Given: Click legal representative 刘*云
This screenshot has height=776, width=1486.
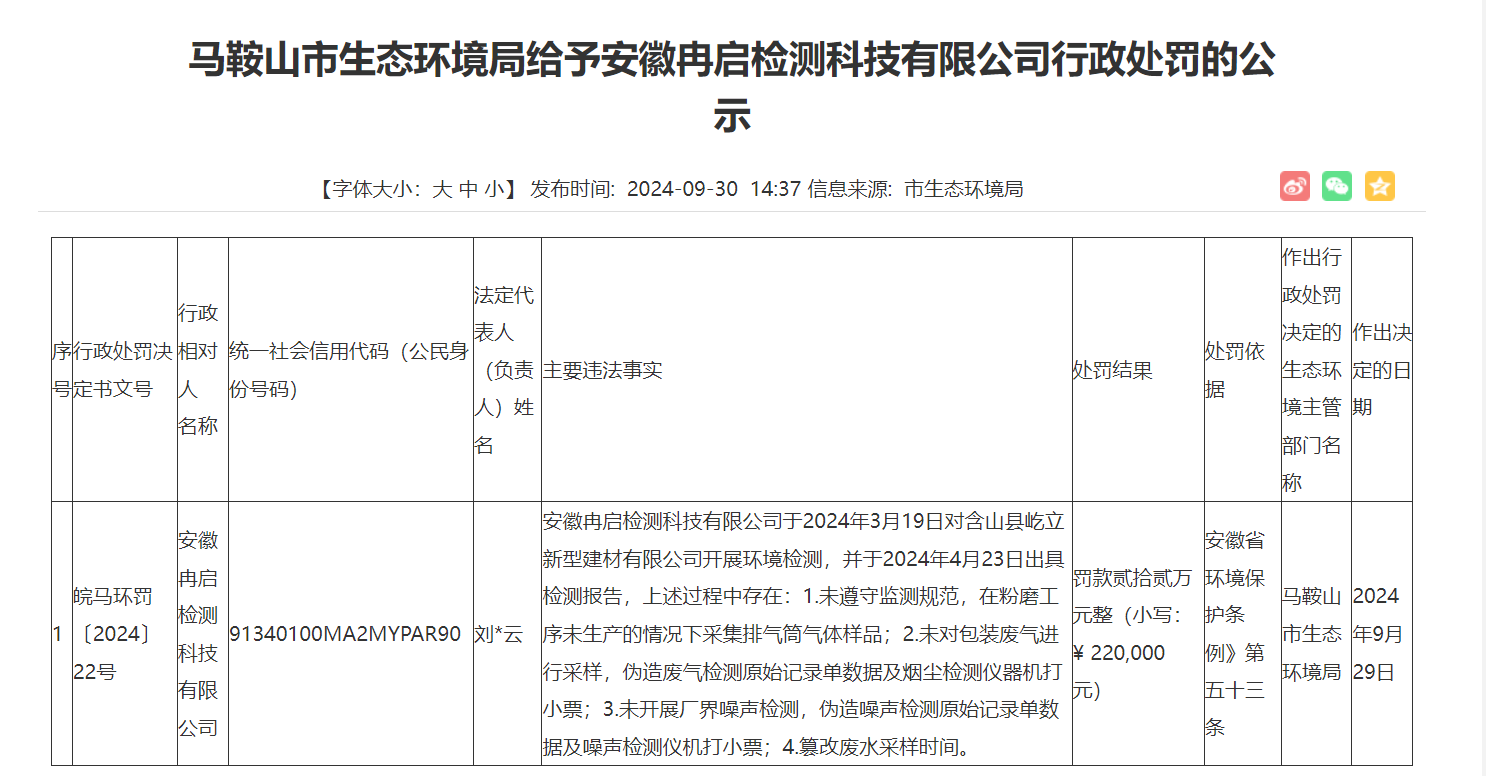Looking at the screenshot, I should 507,634.
